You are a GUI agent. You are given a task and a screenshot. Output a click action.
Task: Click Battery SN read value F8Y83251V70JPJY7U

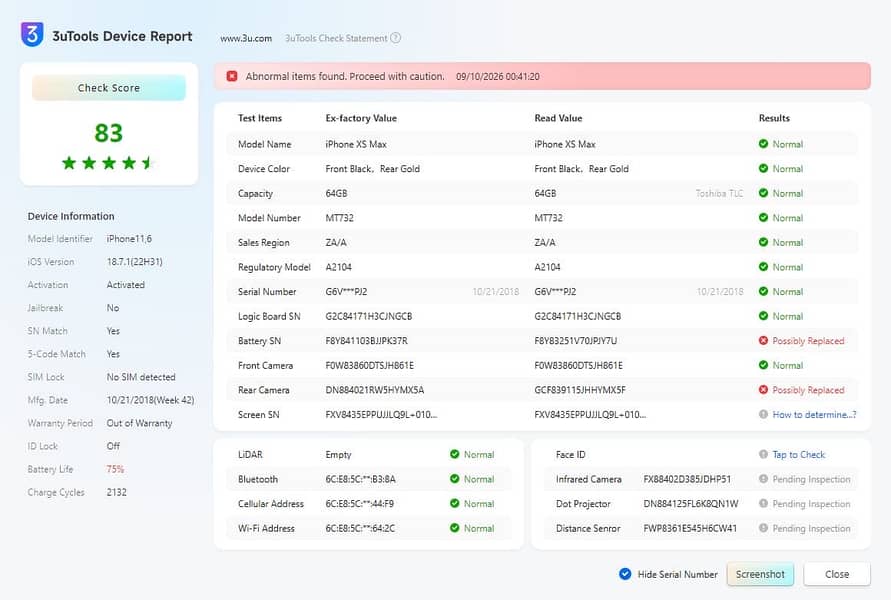pos(576,341)
